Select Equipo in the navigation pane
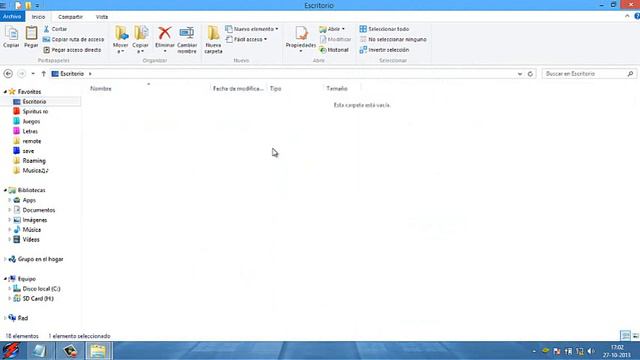640x360 pixels. pos(27,279)
